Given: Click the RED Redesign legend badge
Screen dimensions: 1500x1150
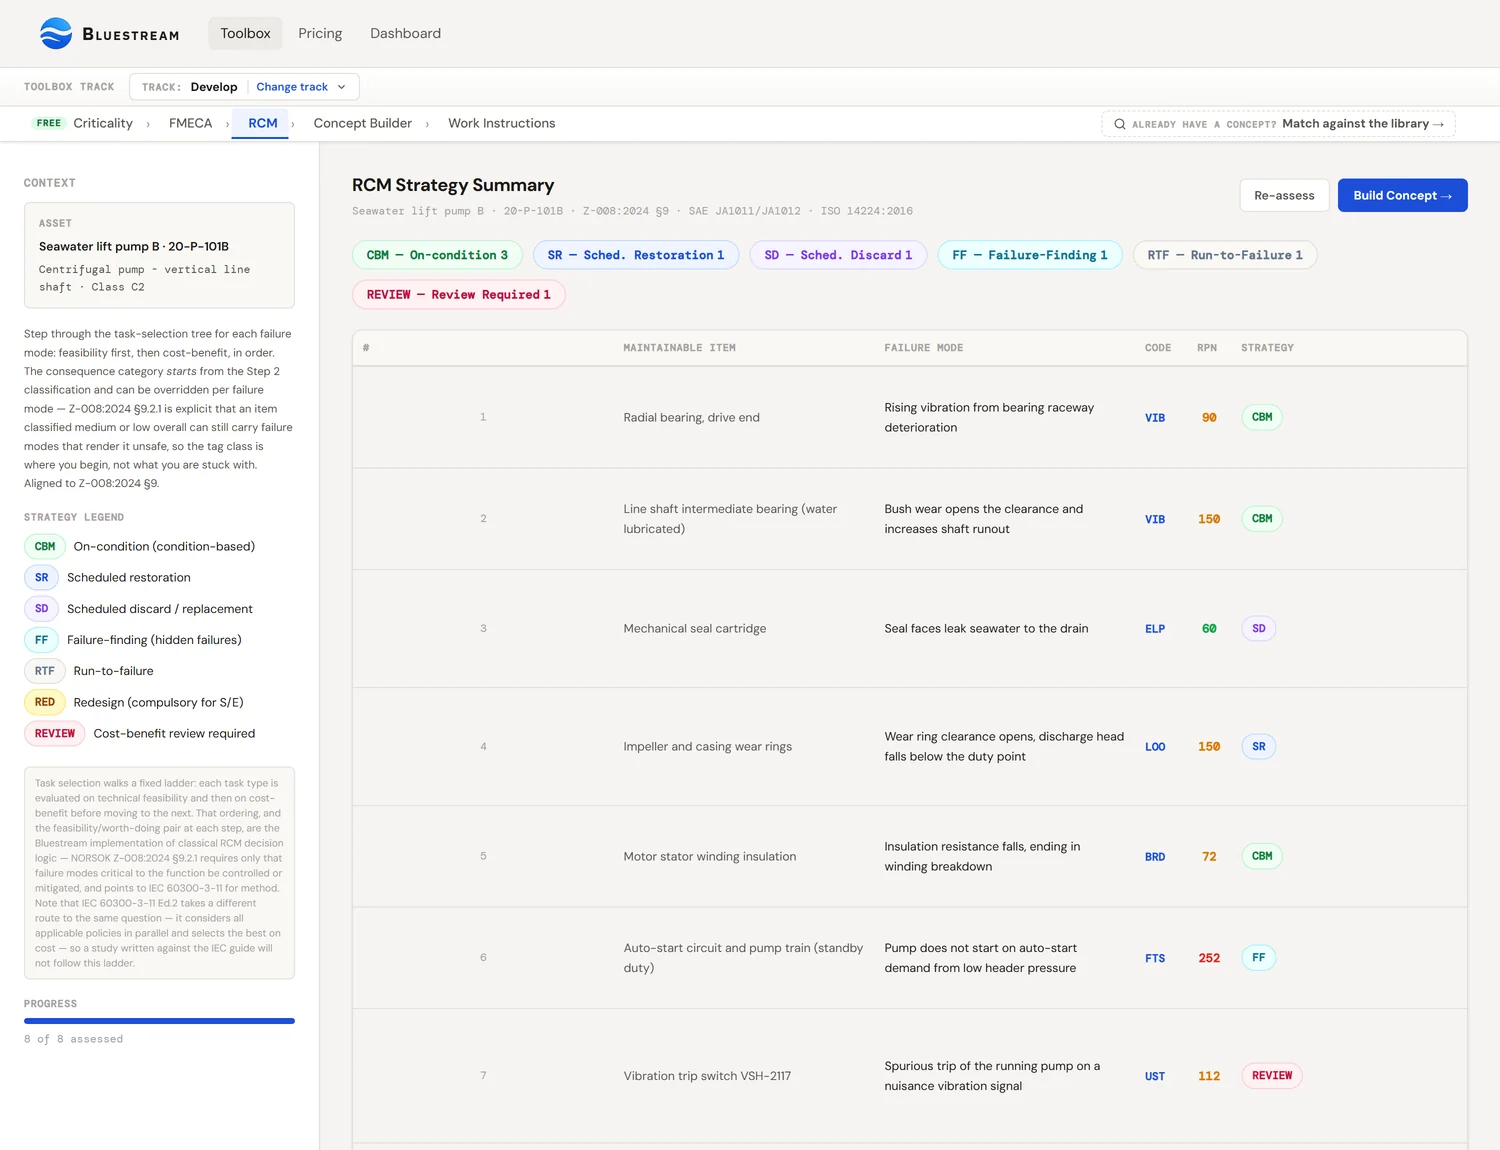Looking at the screenshot, I should click(45, 702).
